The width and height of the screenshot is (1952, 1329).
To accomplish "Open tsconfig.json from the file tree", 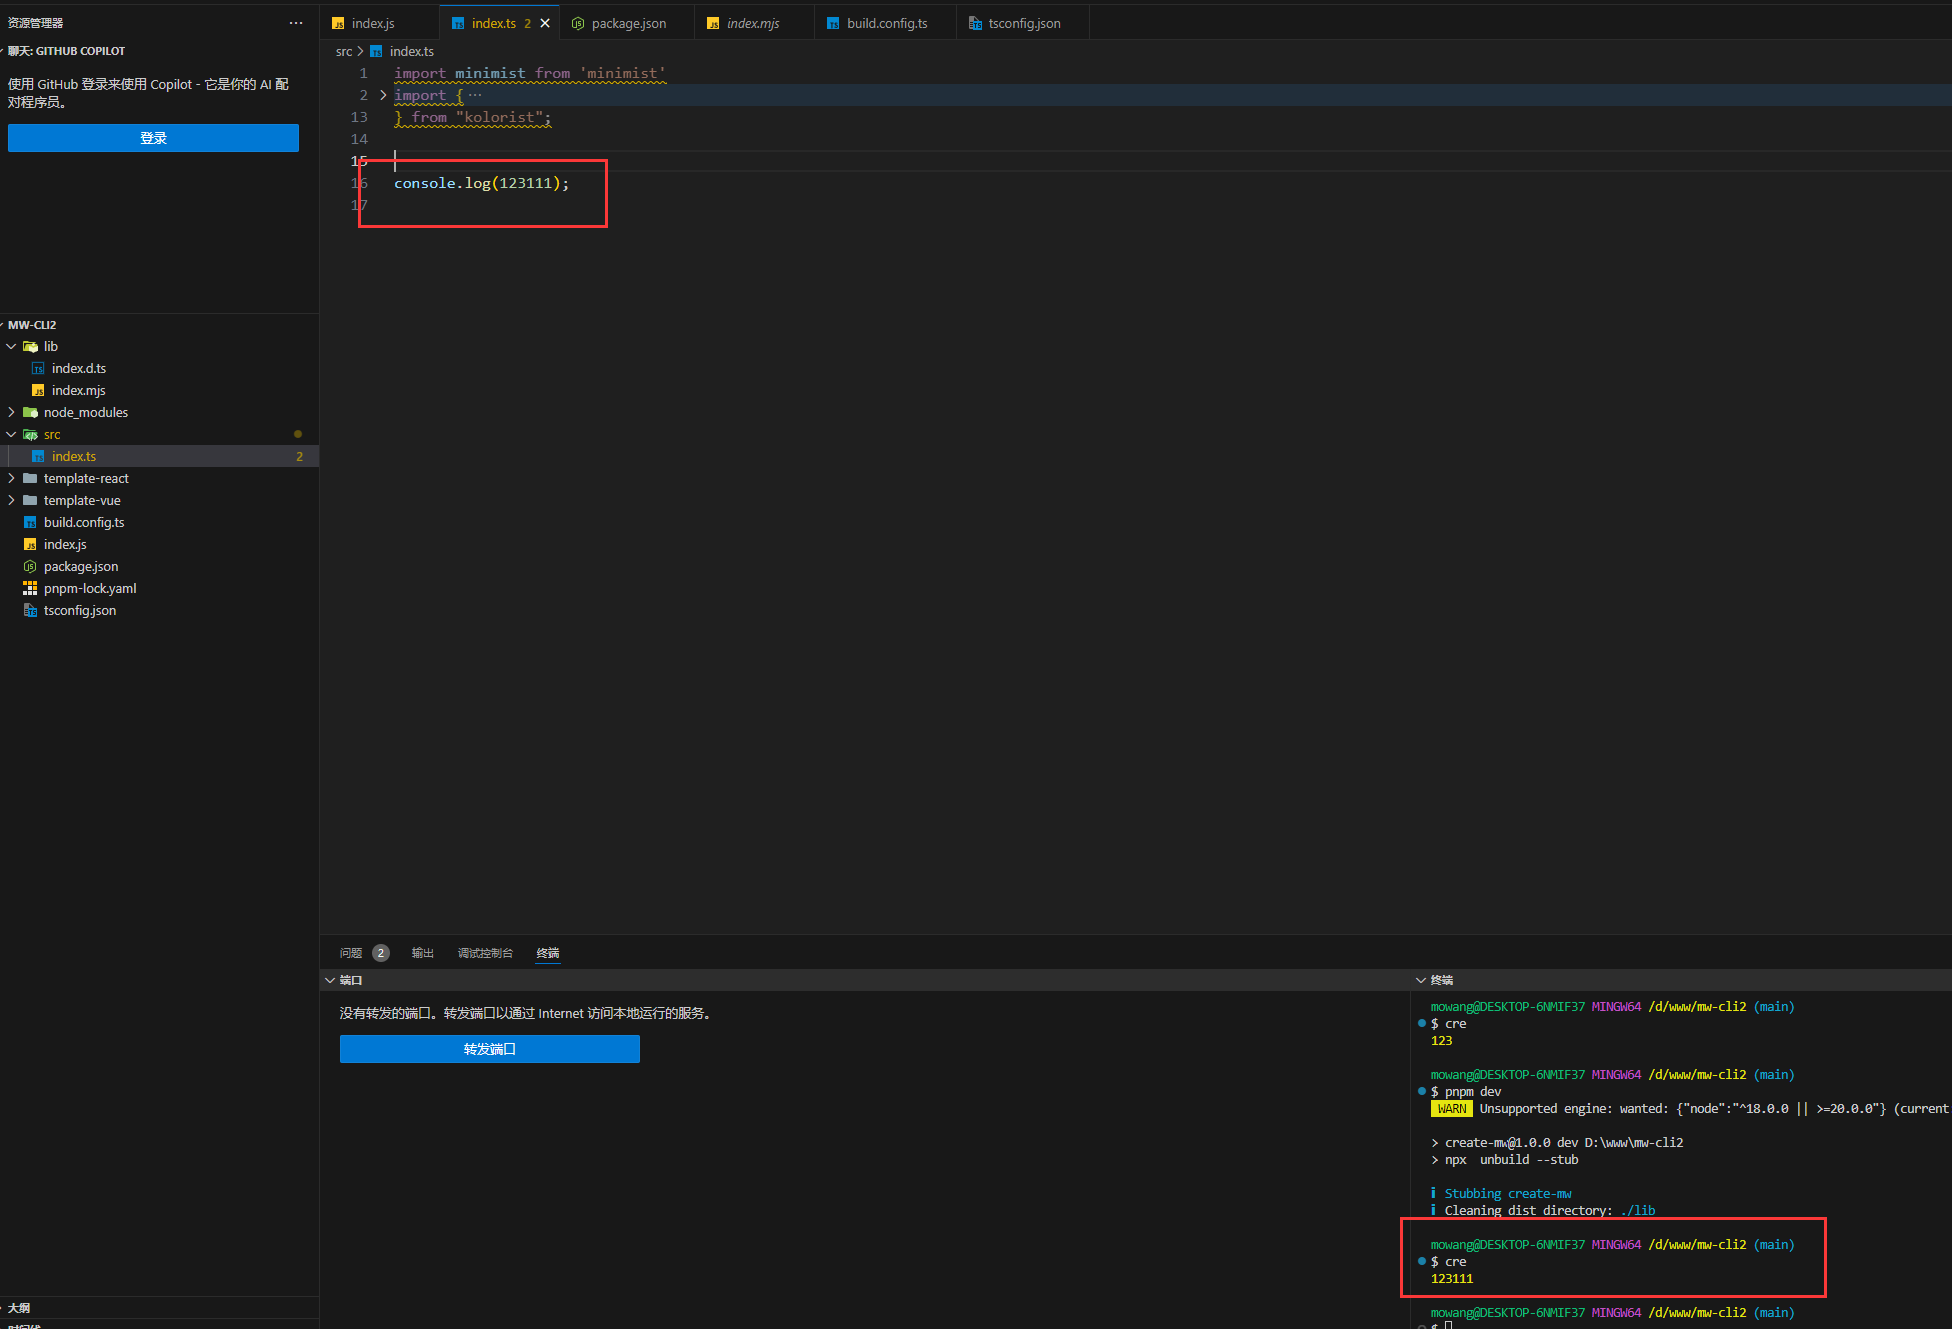I will 80,610.
